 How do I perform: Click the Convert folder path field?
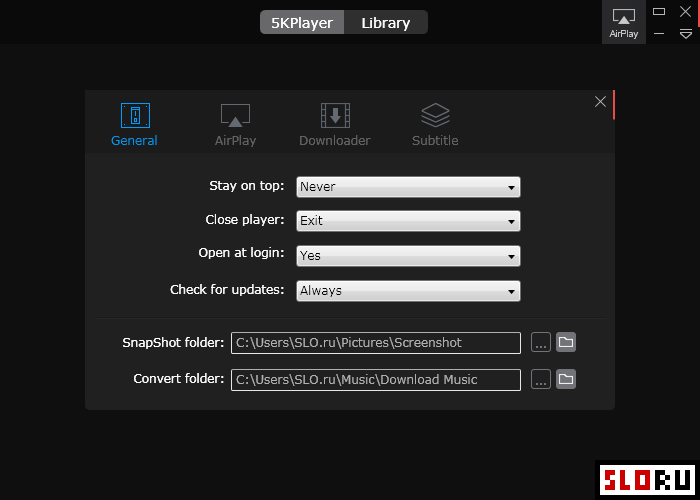[x=376, y=379]
